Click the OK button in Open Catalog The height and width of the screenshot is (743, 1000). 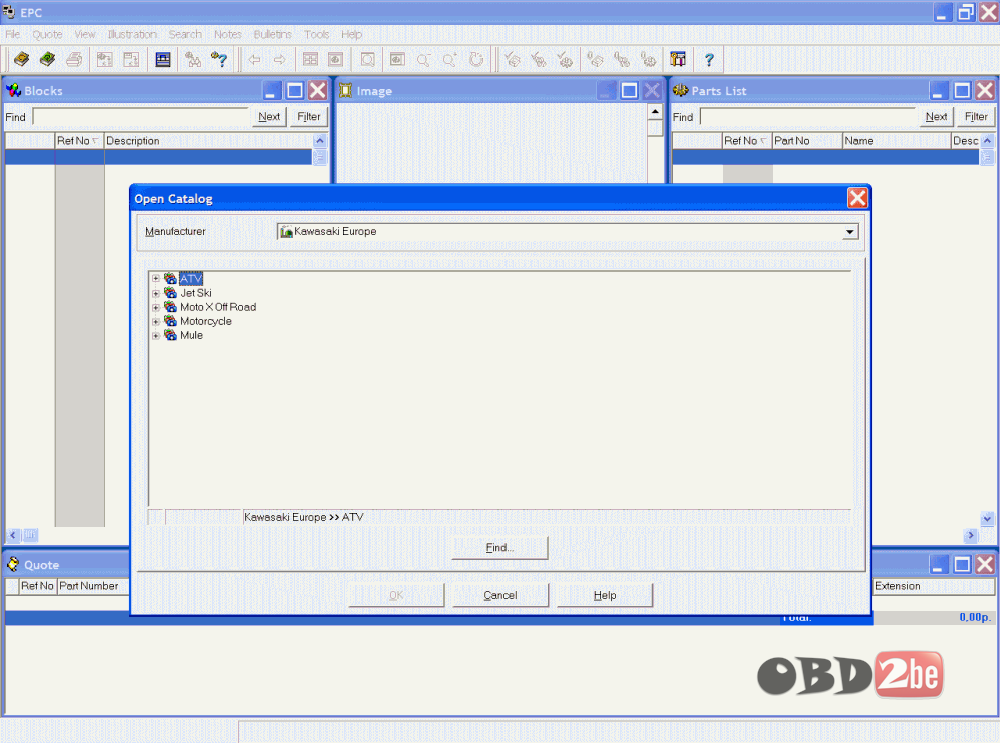point(396,595)
